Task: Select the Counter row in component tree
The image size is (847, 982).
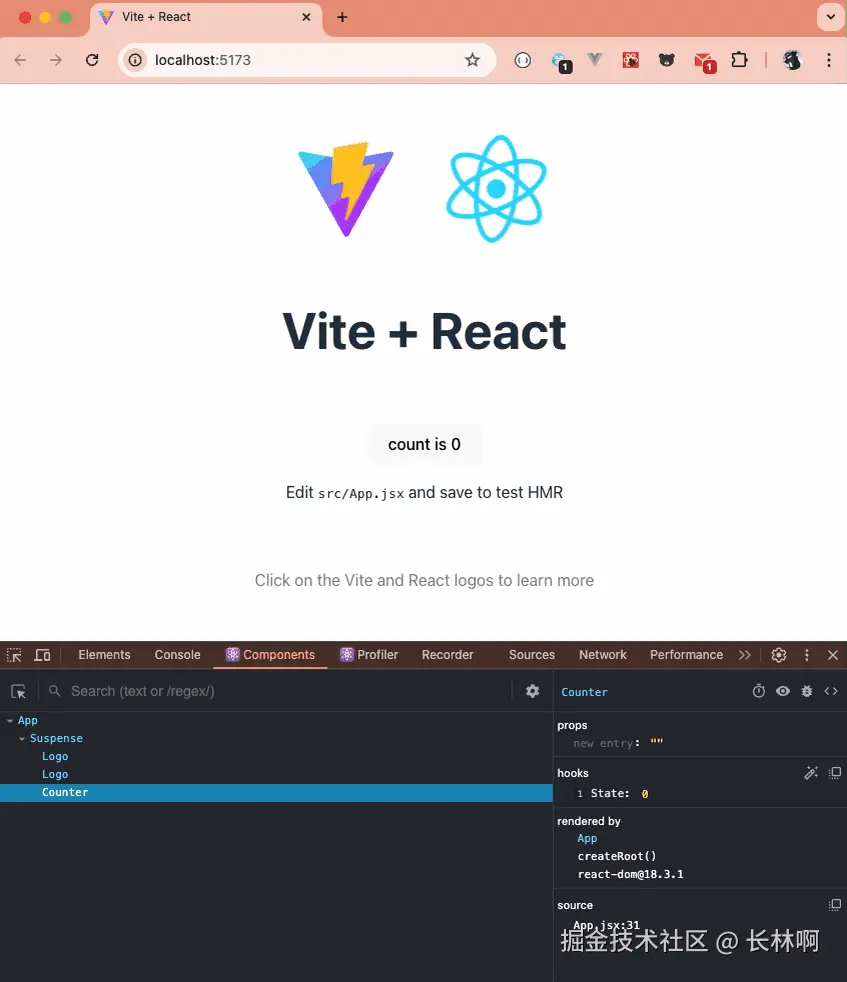Action: [x=276, y=793]
